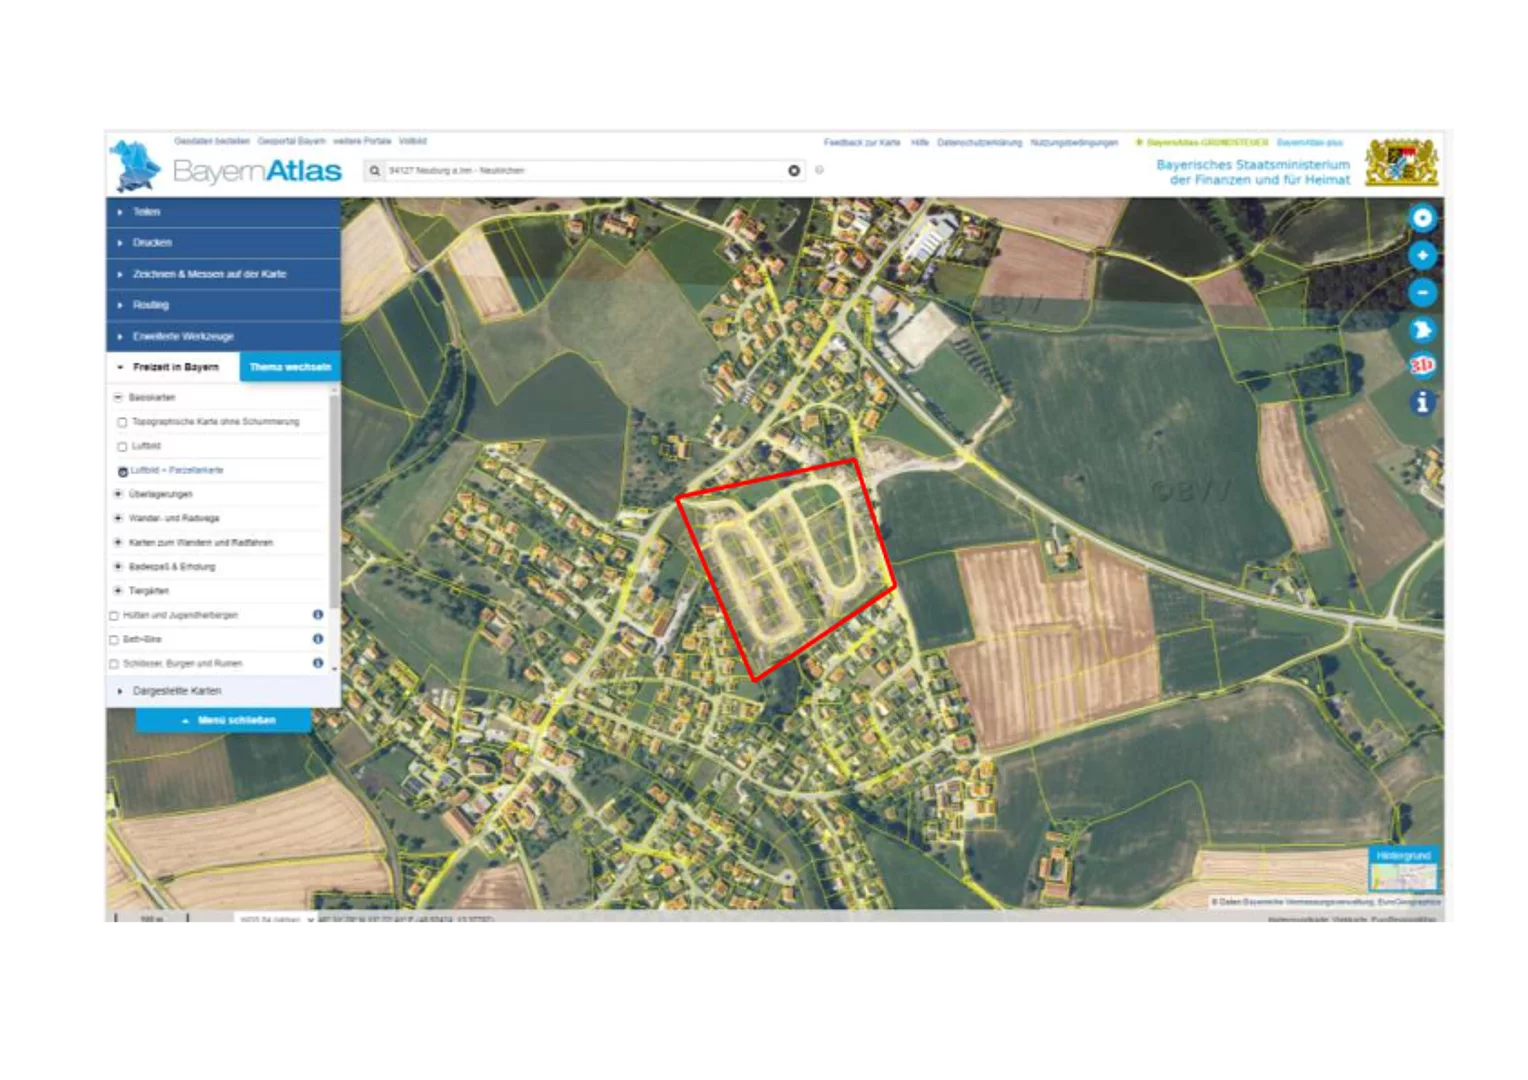Switch to 3D view

click(1422, 366)
